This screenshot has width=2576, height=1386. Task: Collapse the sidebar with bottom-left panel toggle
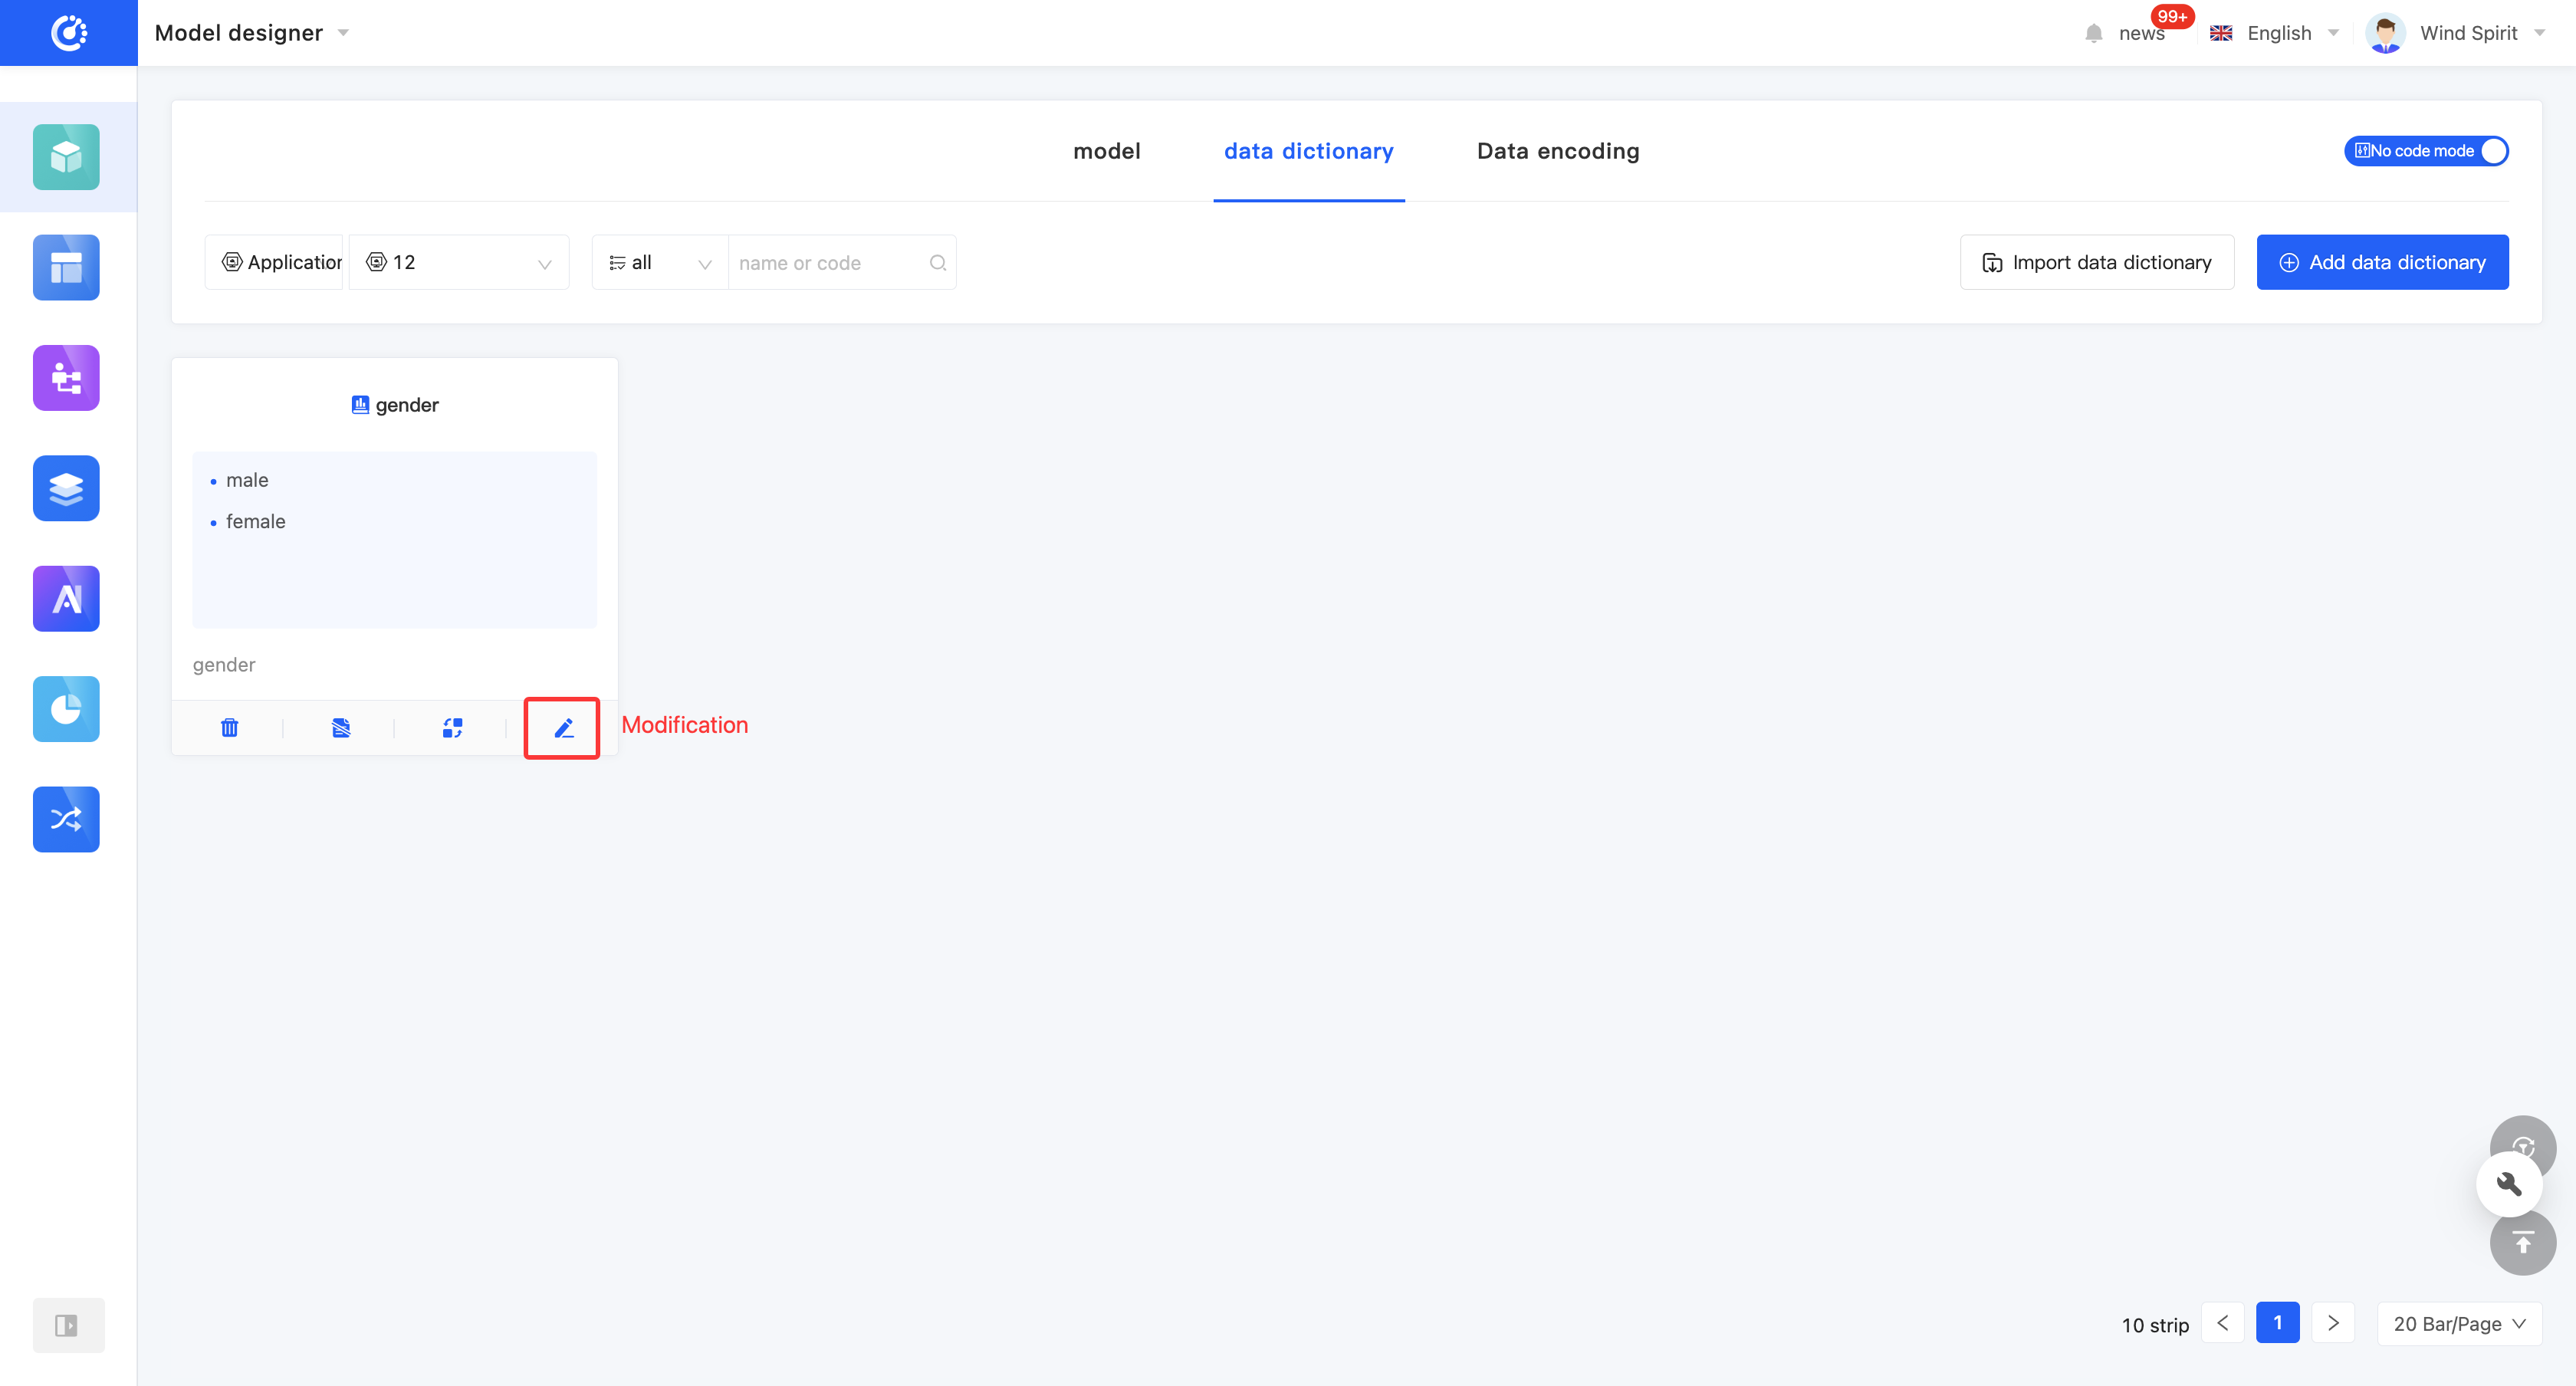coord(67,1325)
